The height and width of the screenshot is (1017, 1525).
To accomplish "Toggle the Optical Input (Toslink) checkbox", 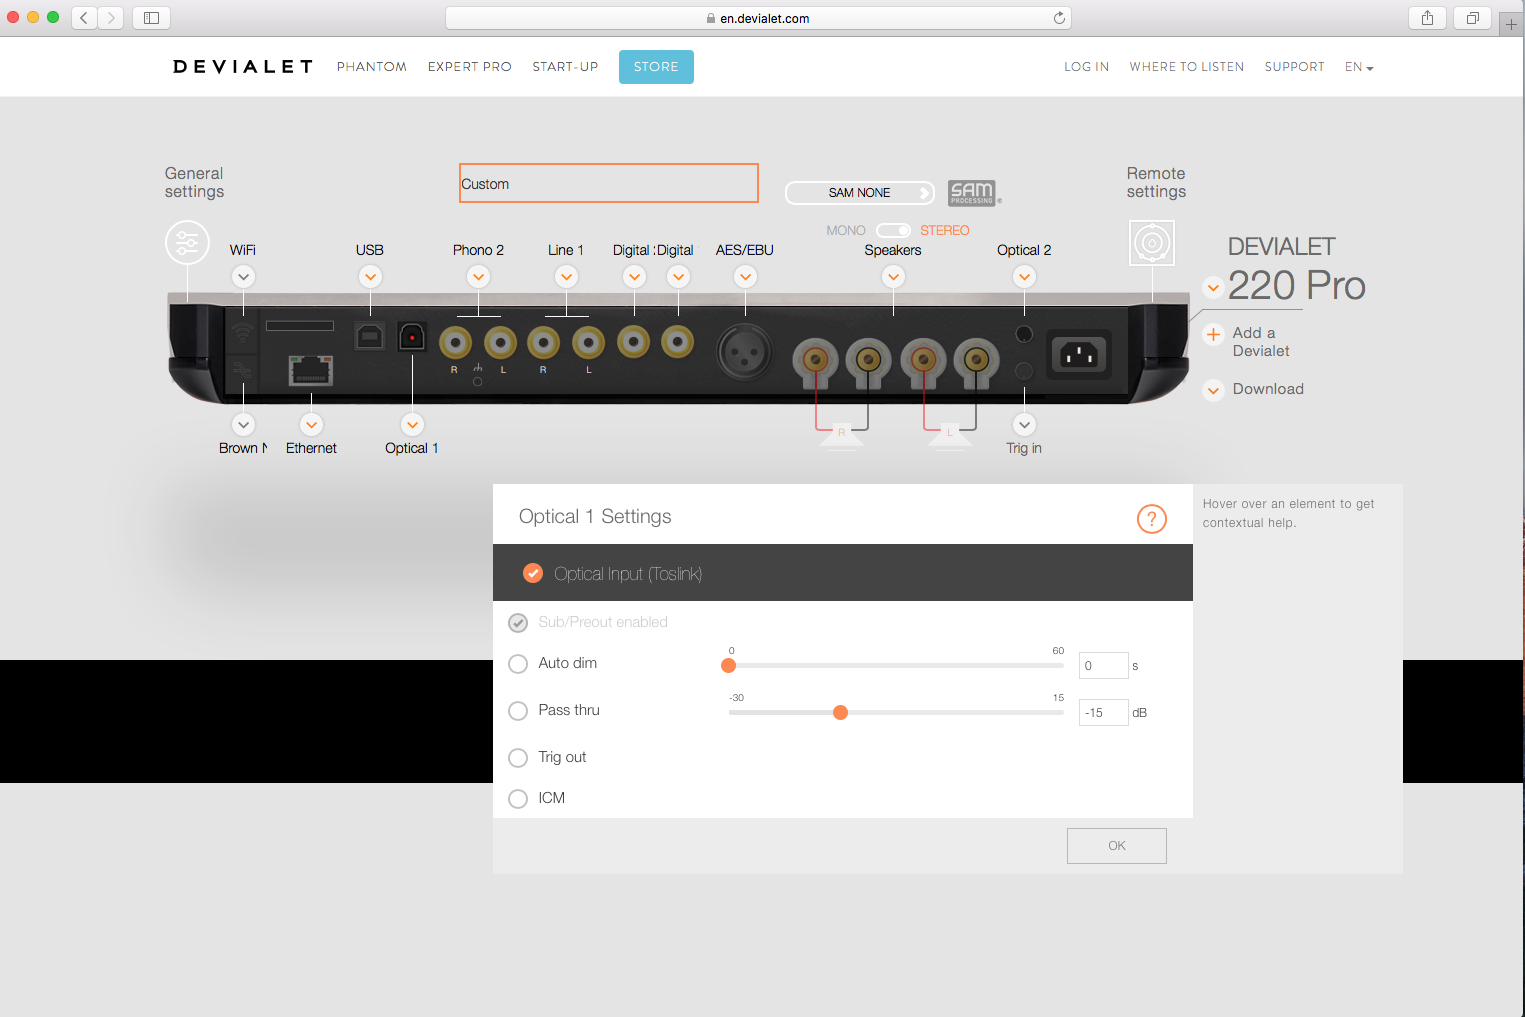I will [533, 573].
